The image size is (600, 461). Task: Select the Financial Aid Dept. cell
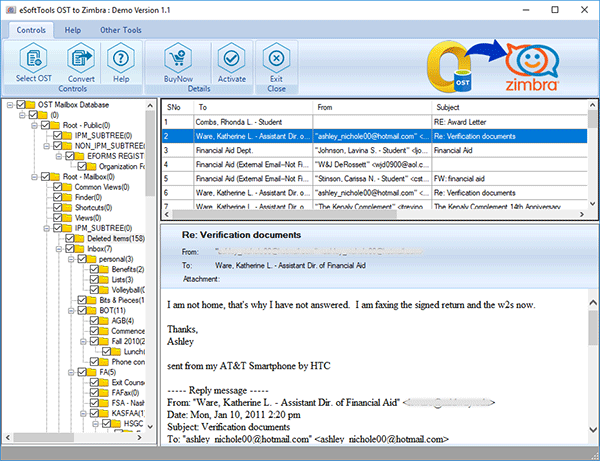[253, 150]
